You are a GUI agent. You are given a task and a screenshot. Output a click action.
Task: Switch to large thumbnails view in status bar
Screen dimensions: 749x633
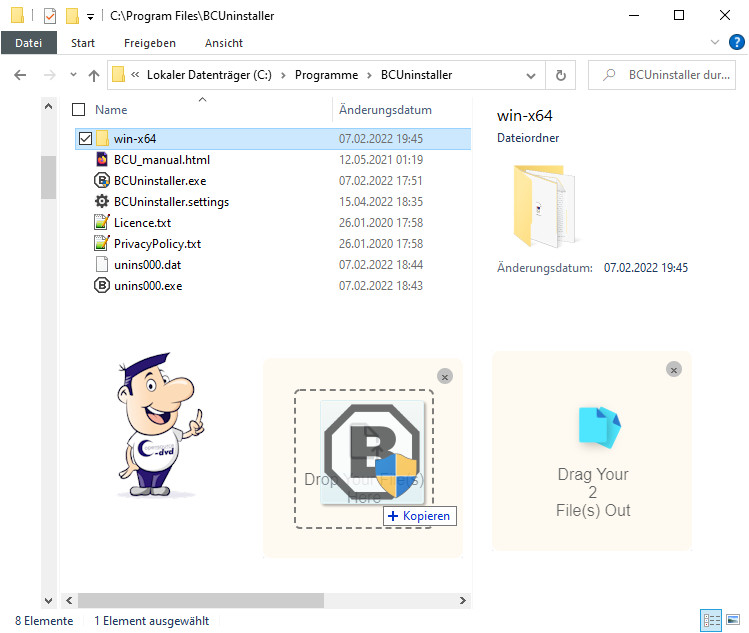click(x=735, y=621)
